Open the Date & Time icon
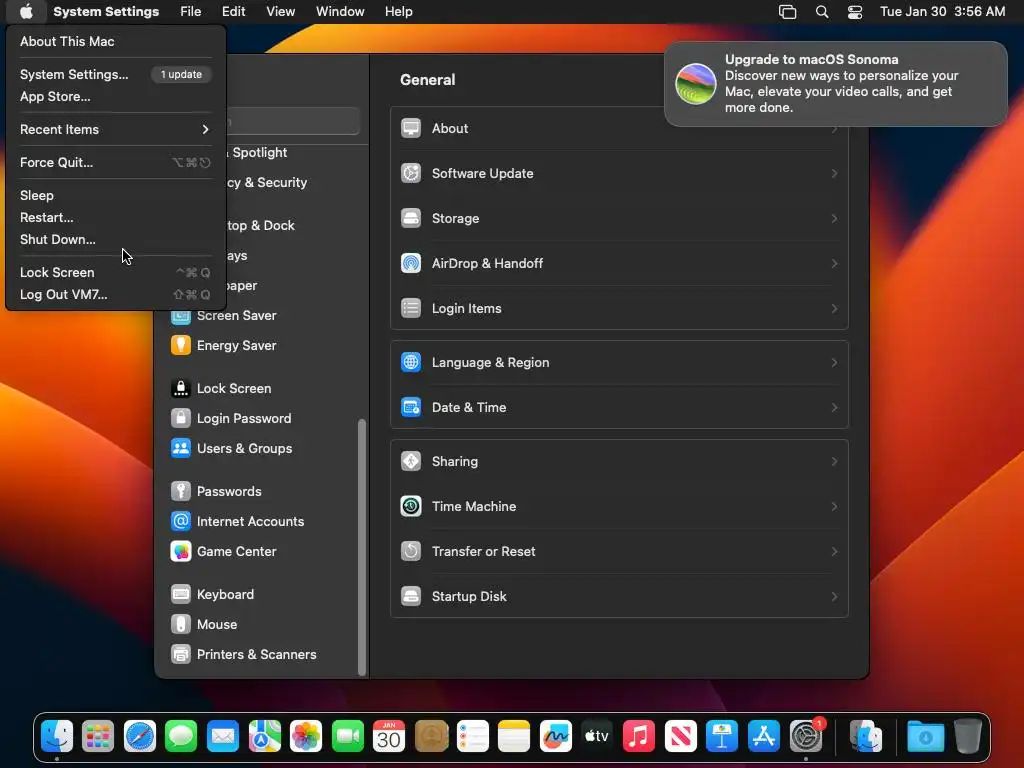Screen dimensions: 1024x768 pyautogui.click(x=411, y=407)
